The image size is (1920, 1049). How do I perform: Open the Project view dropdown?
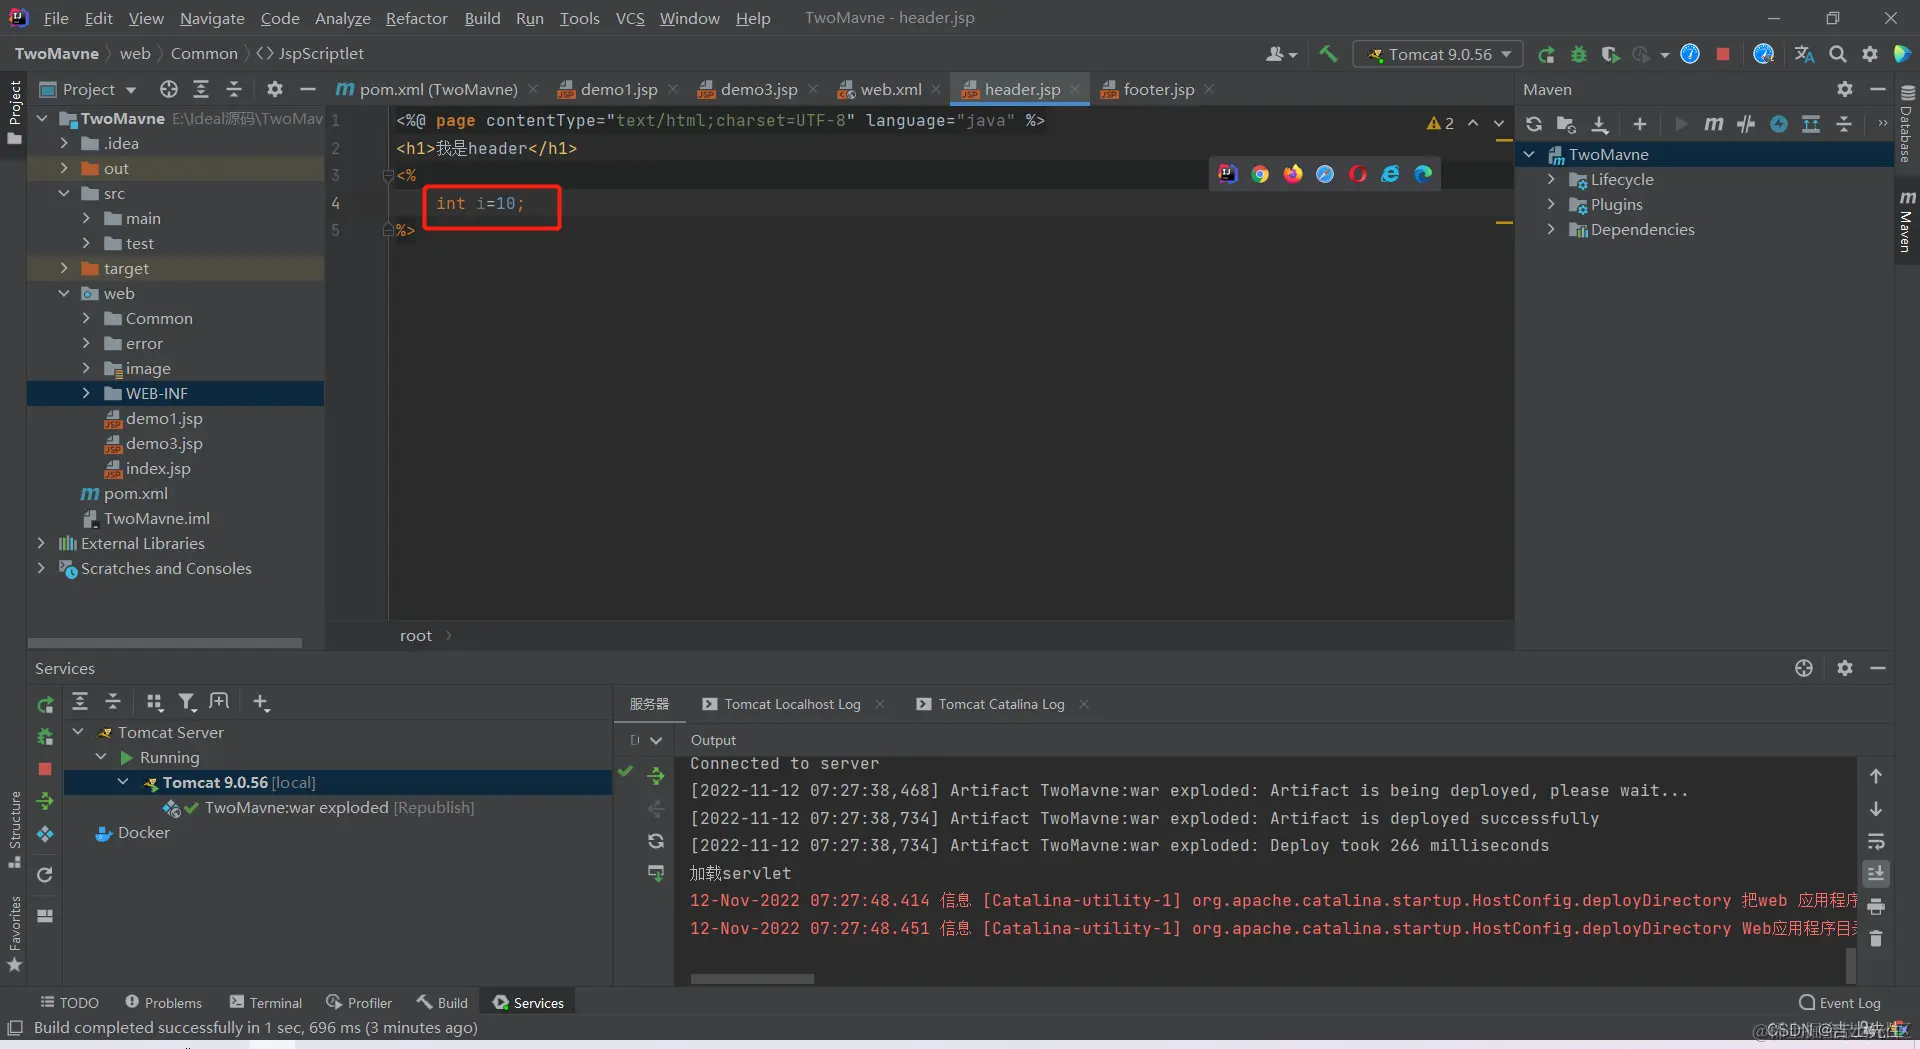click(x=88, y=89)
